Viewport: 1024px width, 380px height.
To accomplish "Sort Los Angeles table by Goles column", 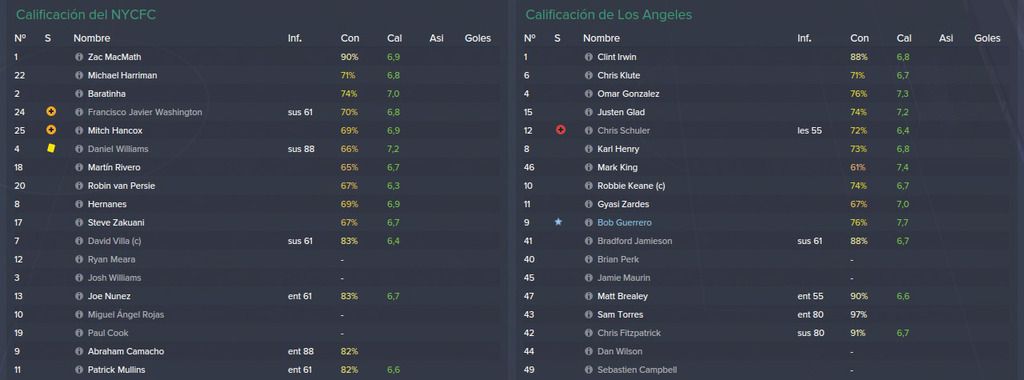I will coord(987,39).
